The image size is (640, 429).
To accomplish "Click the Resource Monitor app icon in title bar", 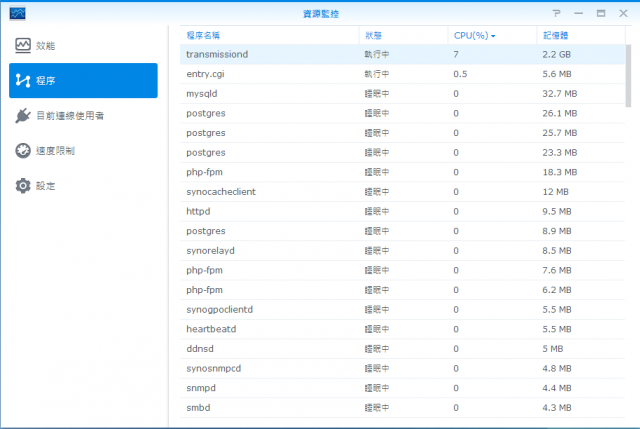I will [x=18, y=13].
